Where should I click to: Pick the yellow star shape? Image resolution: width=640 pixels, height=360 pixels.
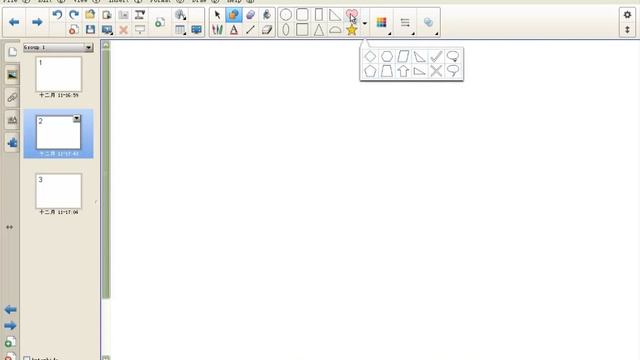(x=351, y=29)
